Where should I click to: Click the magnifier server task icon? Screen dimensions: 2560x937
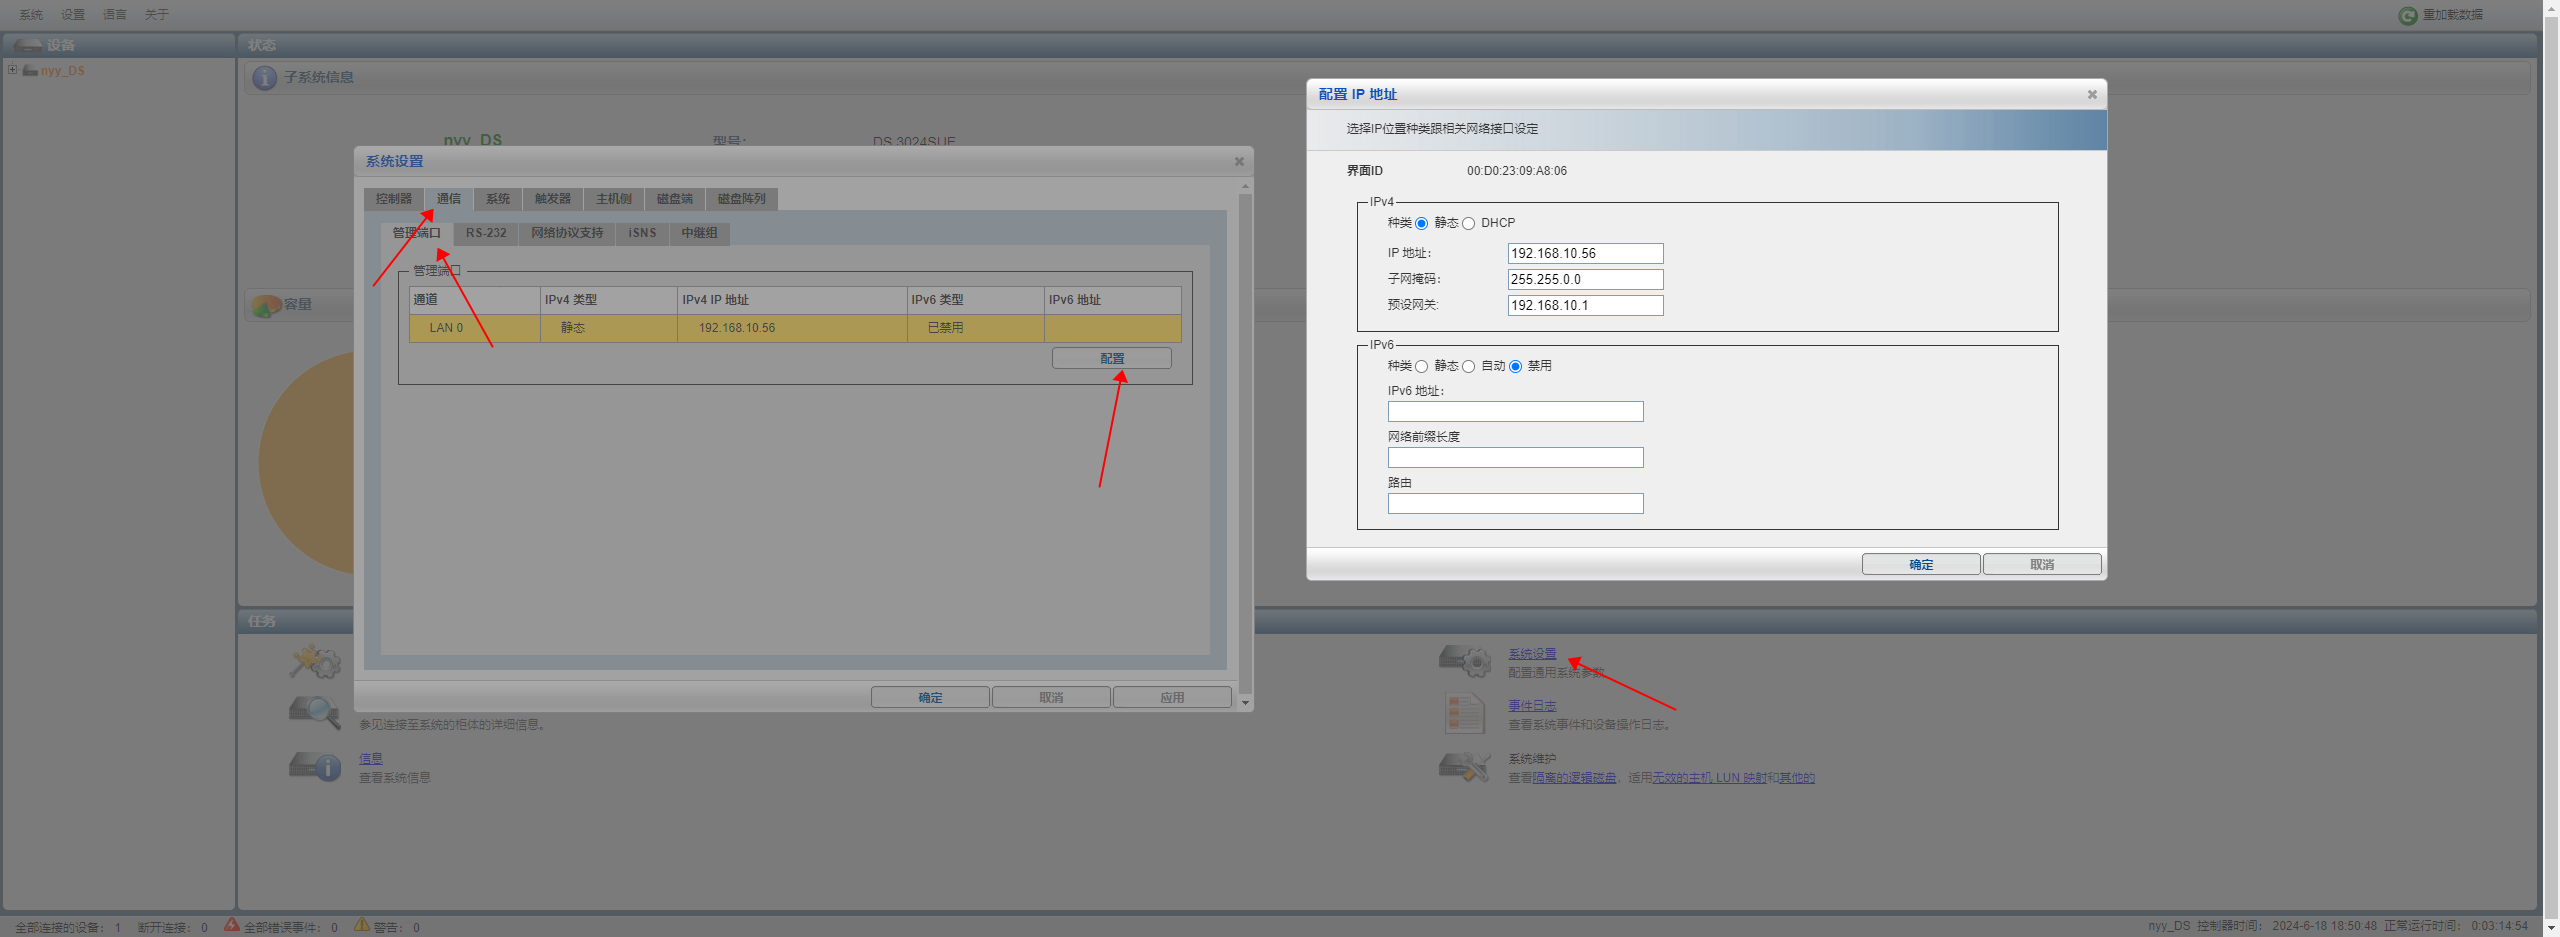[315, 712]
